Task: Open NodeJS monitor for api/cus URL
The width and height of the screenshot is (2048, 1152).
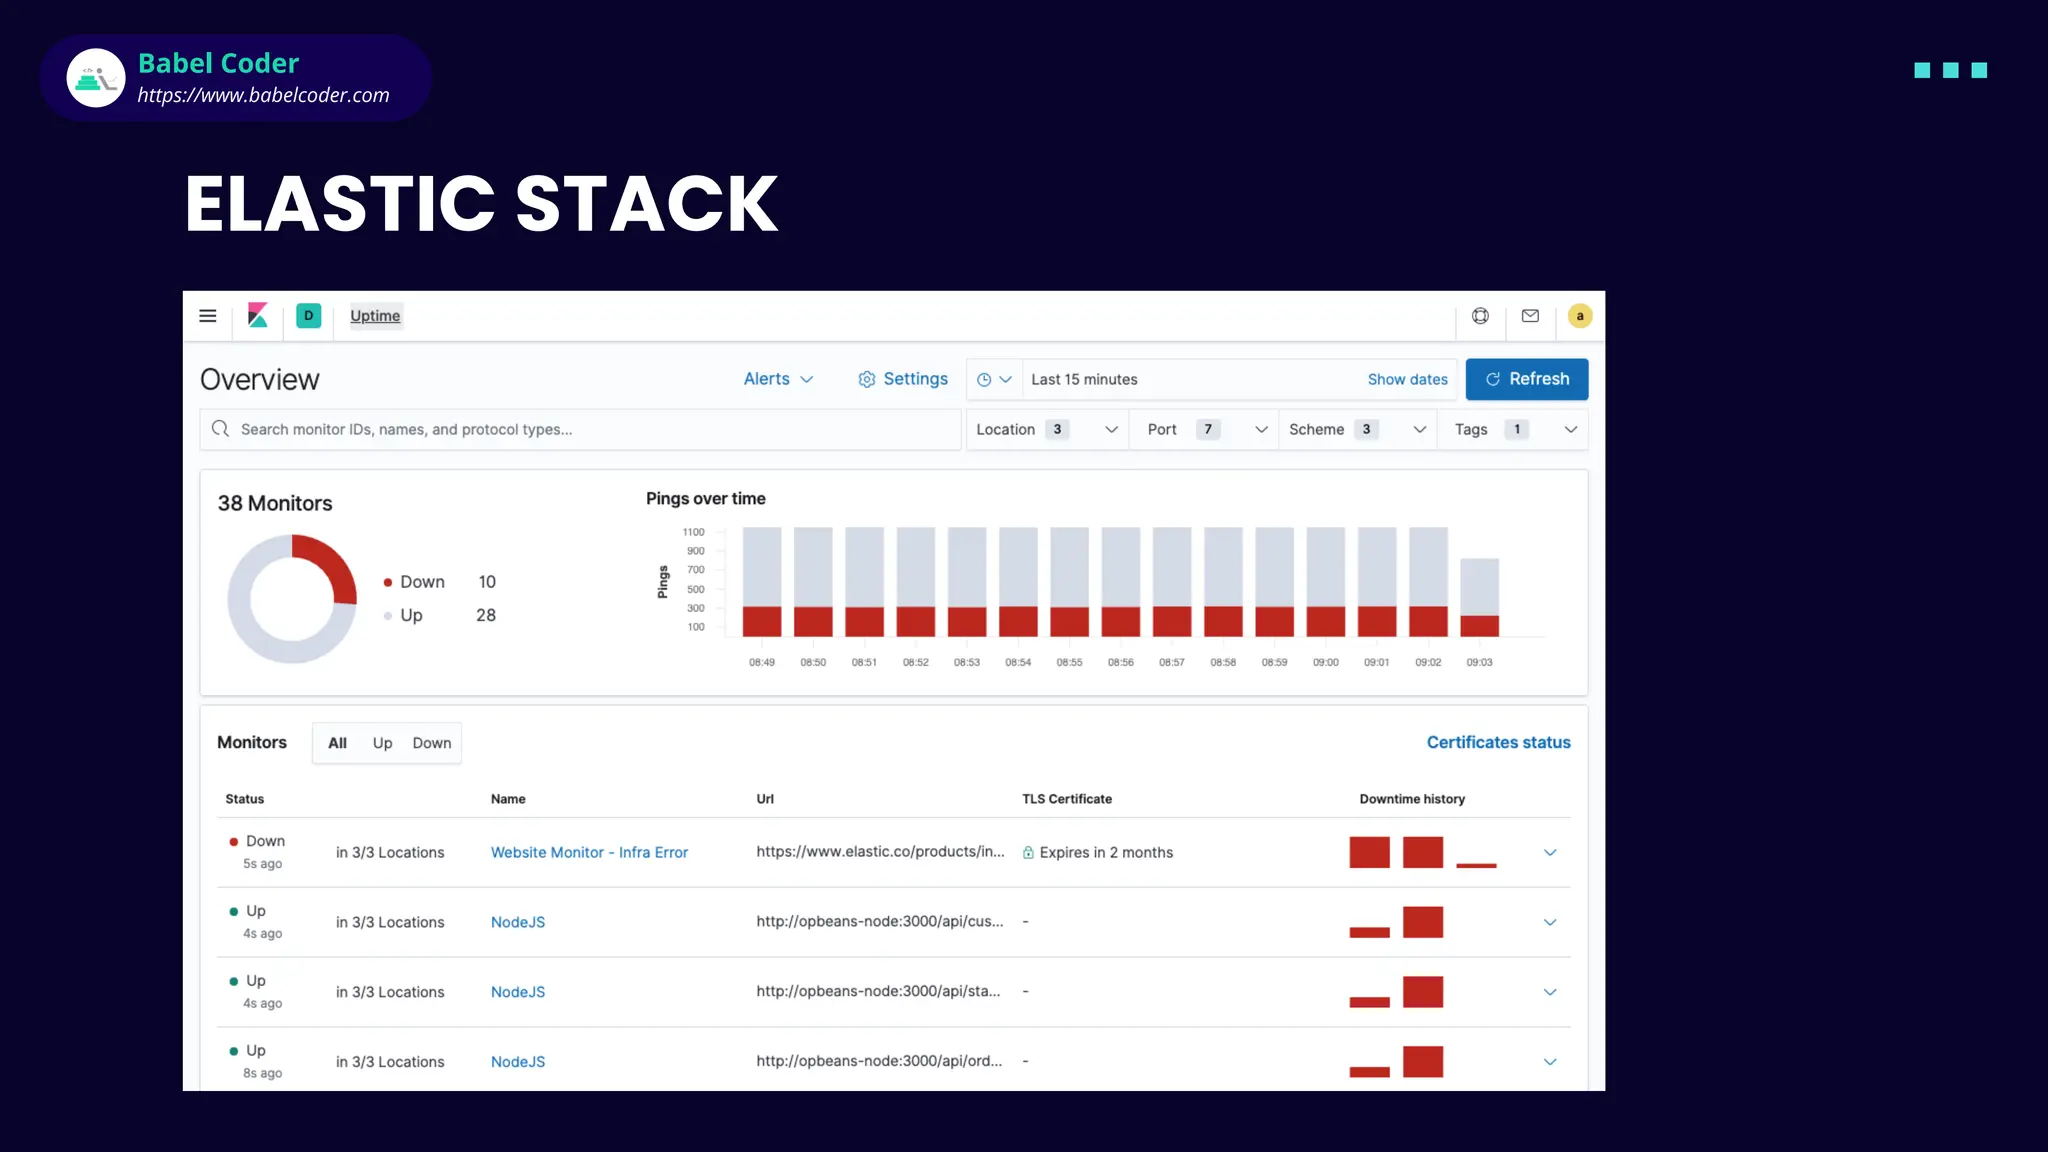Action: [518, 922]
